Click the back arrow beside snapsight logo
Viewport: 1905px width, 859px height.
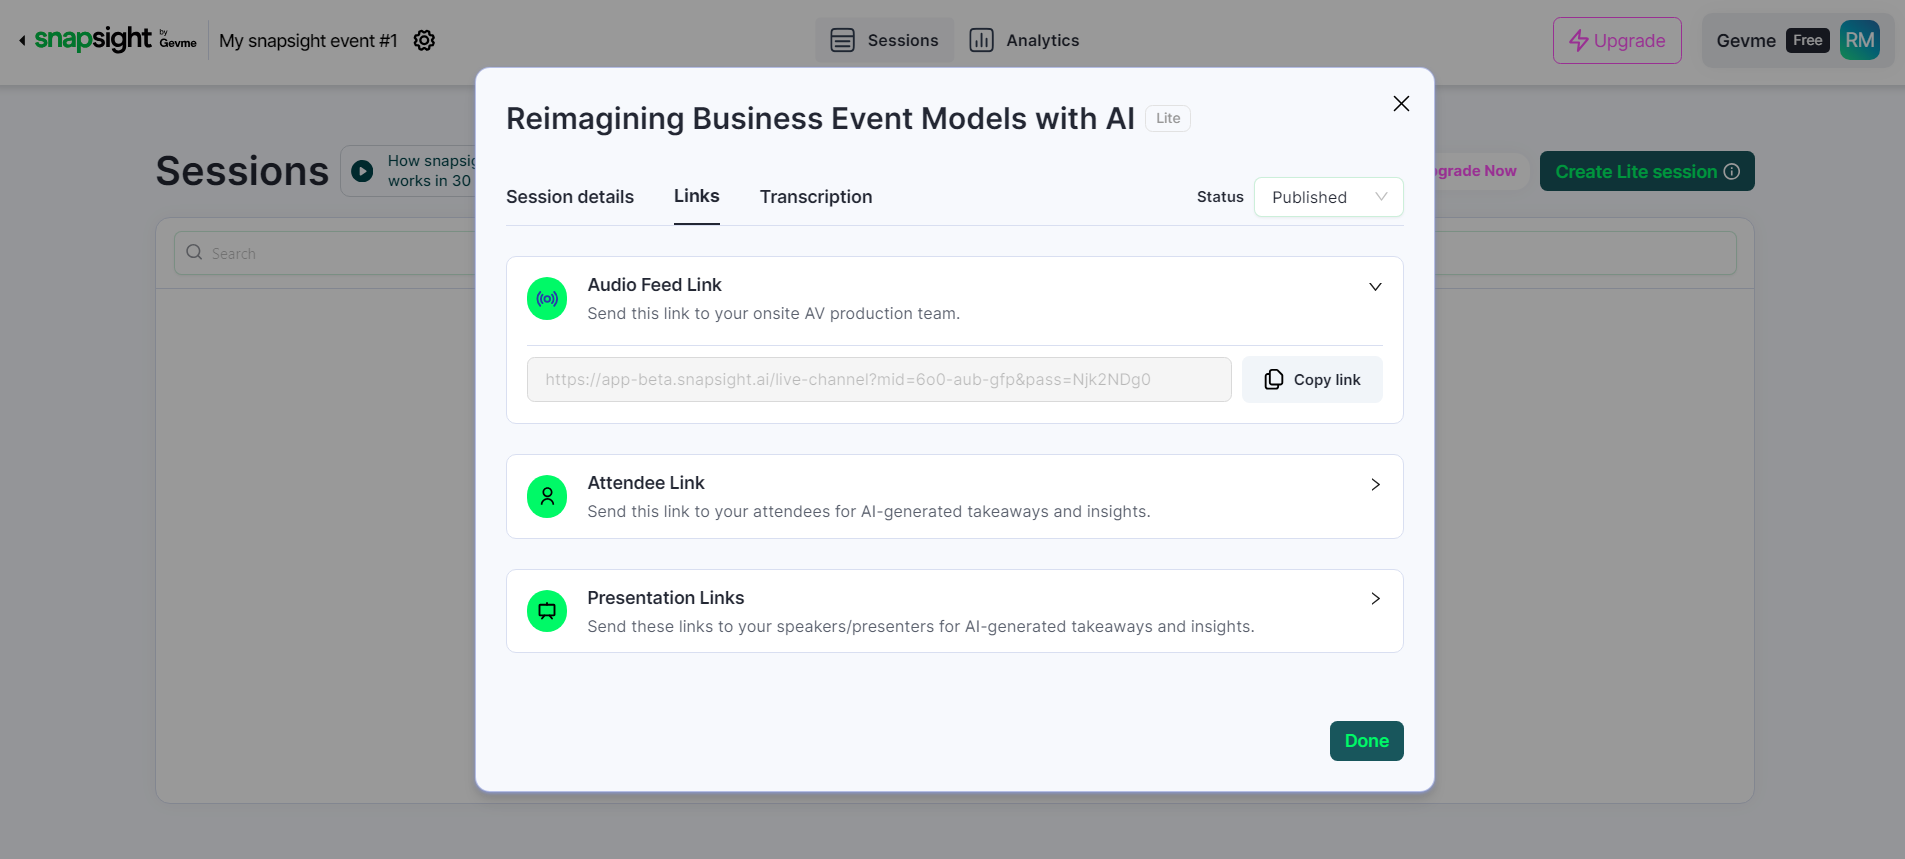pyautogui.click(x=22, y=41)
